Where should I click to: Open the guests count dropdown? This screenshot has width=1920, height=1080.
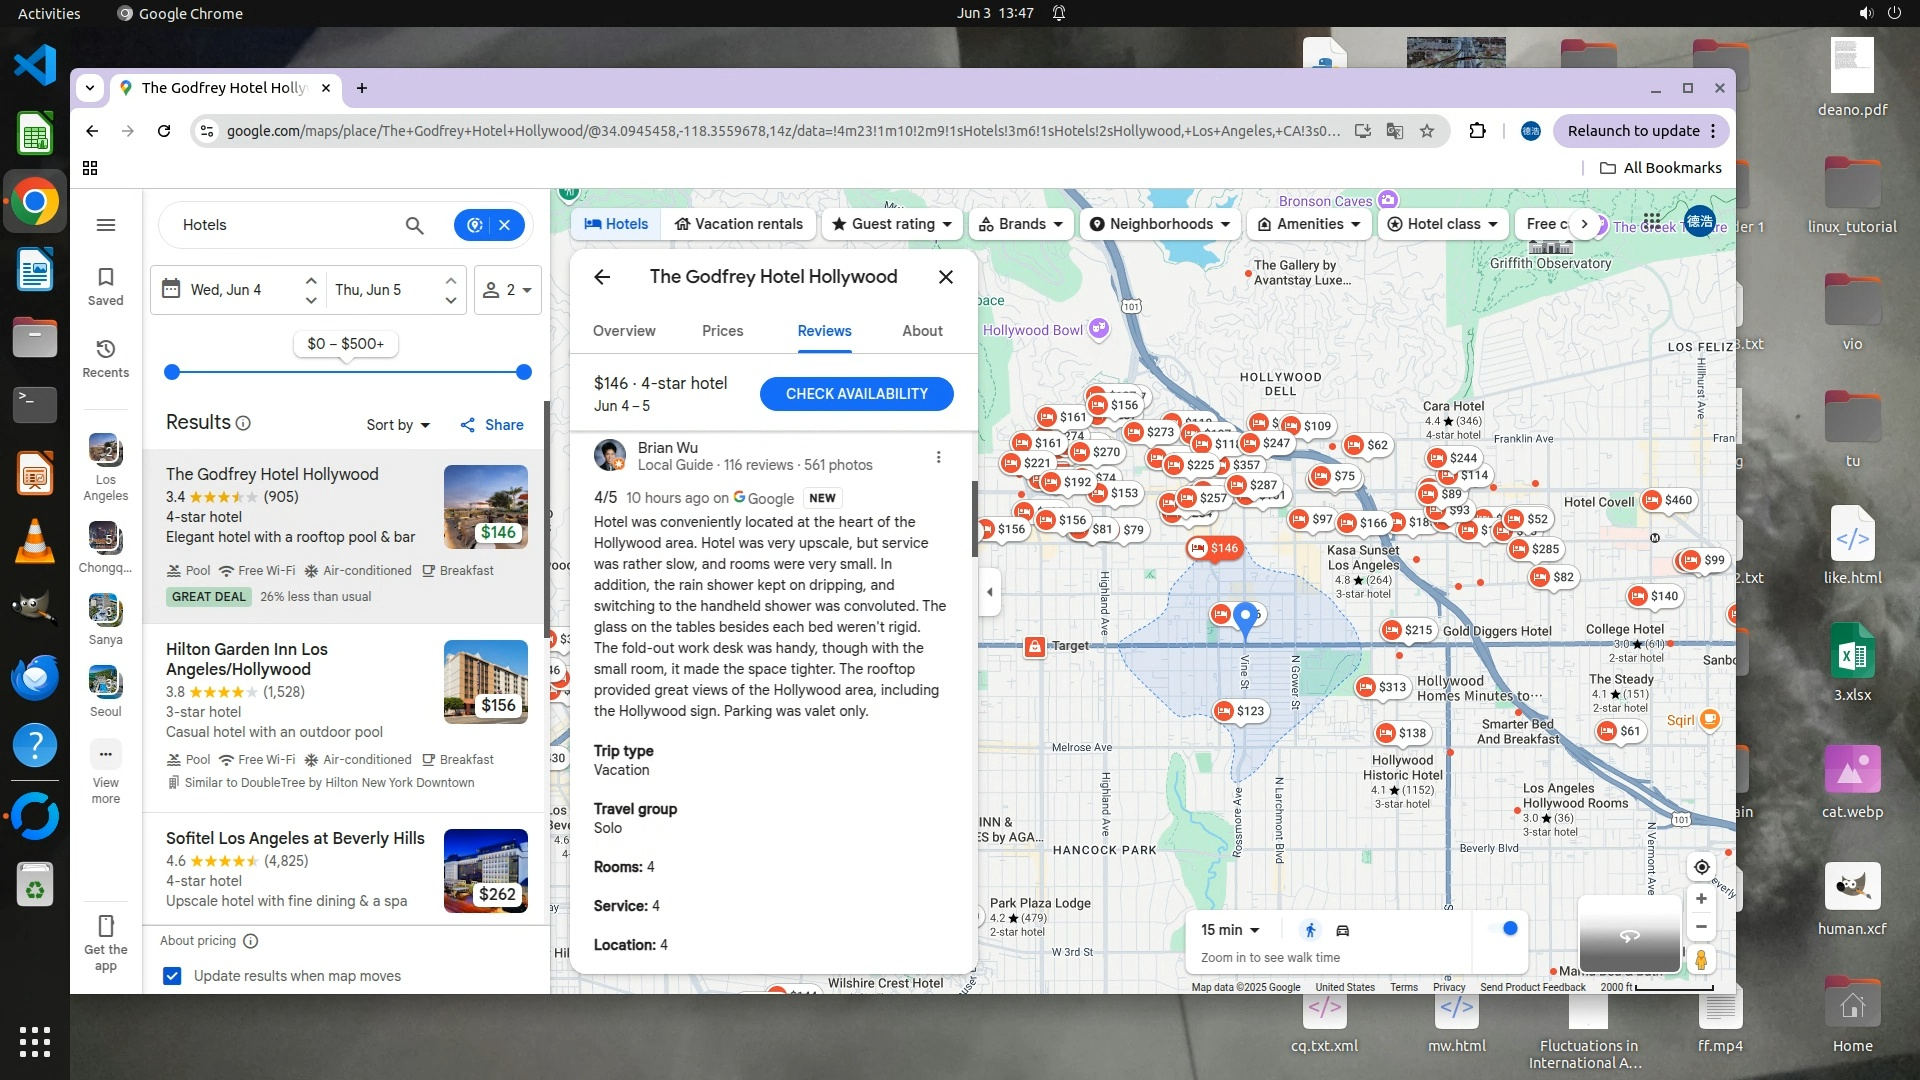pyautogui.click(x=508, y=290)
